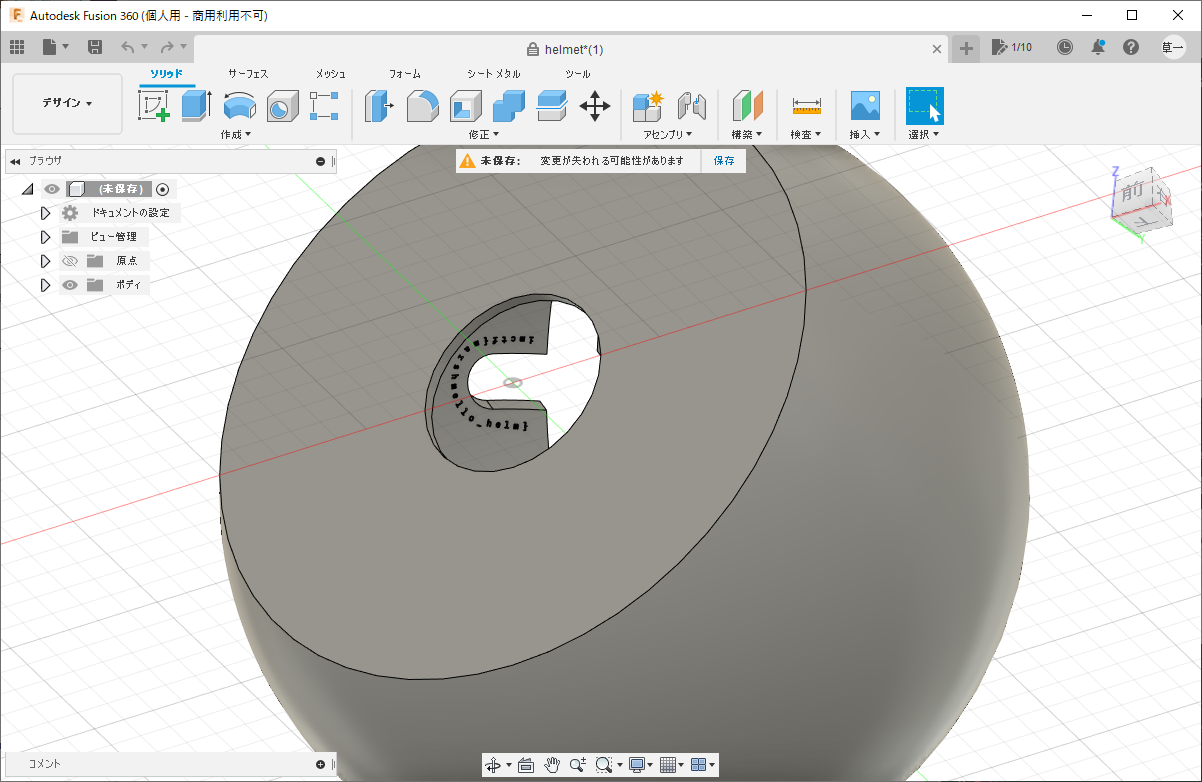Select the Create Sketch tool
Screen dimensions: 1202x782
click(x=153, y=105)
